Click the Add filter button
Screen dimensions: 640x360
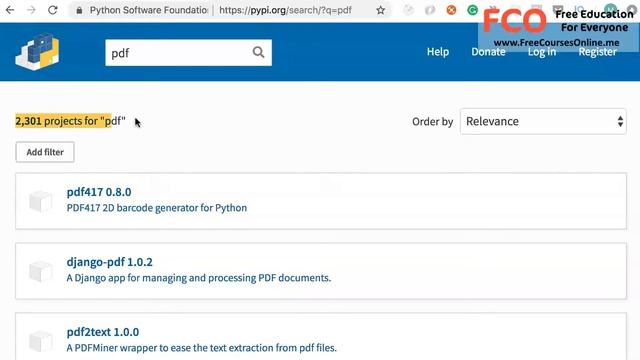coord(45,152)
